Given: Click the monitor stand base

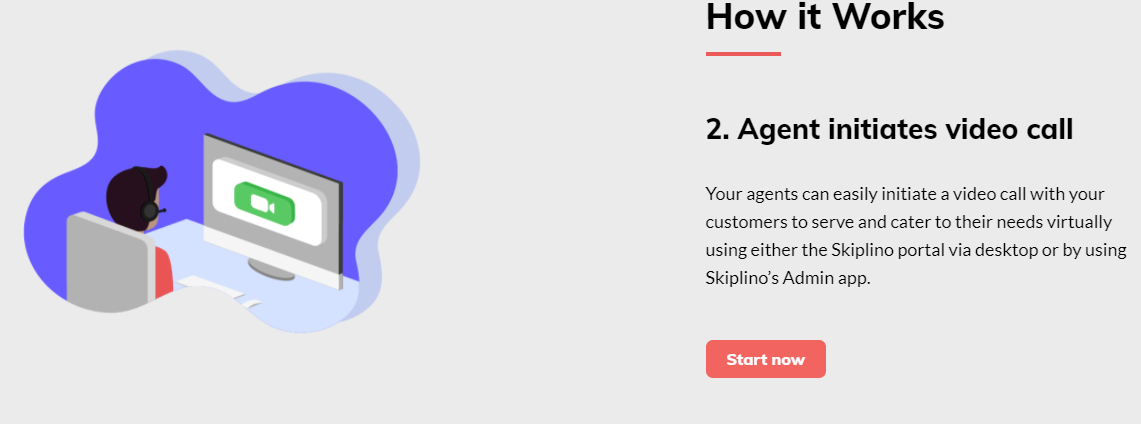Looking at the screenshot, I should 271,270.
